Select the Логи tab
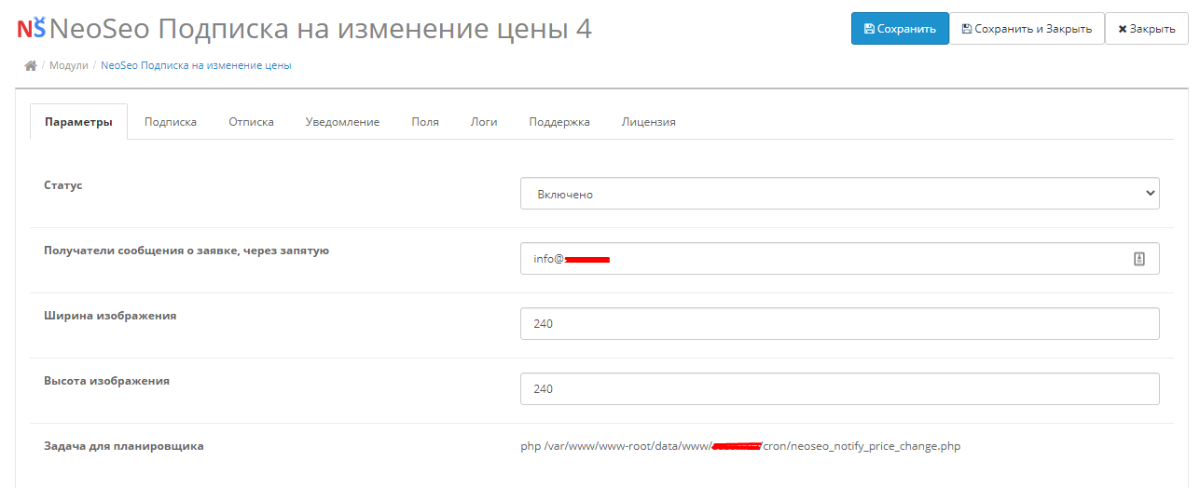1200x488 pixels. [x=484, y=122]
